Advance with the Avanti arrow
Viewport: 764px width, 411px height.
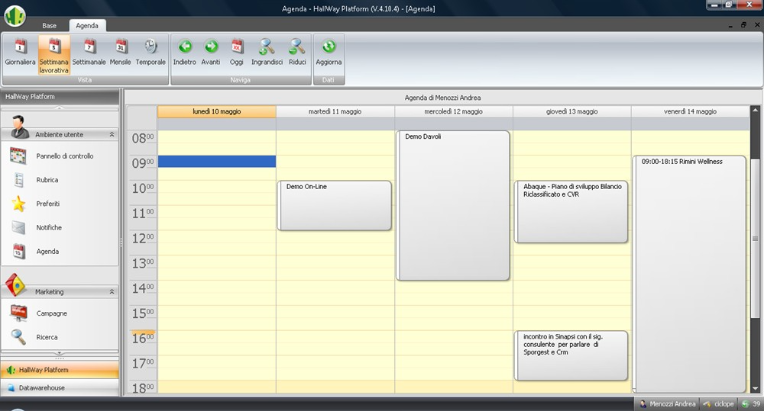click(x=211, y=53)
